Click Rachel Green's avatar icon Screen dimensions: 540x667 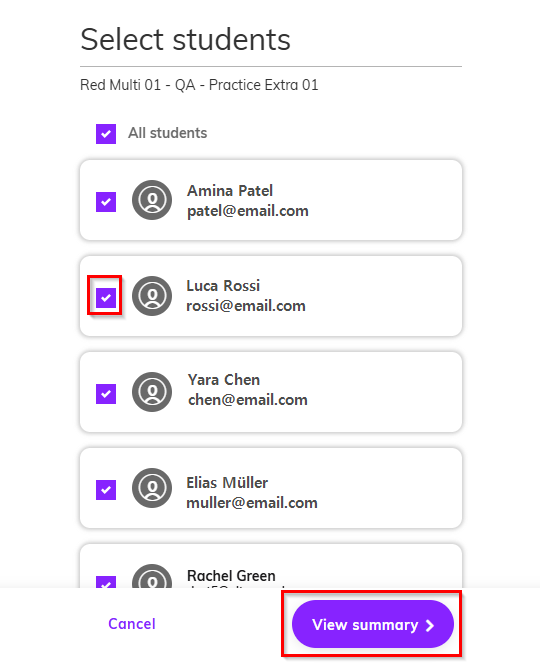coord(152,576)
